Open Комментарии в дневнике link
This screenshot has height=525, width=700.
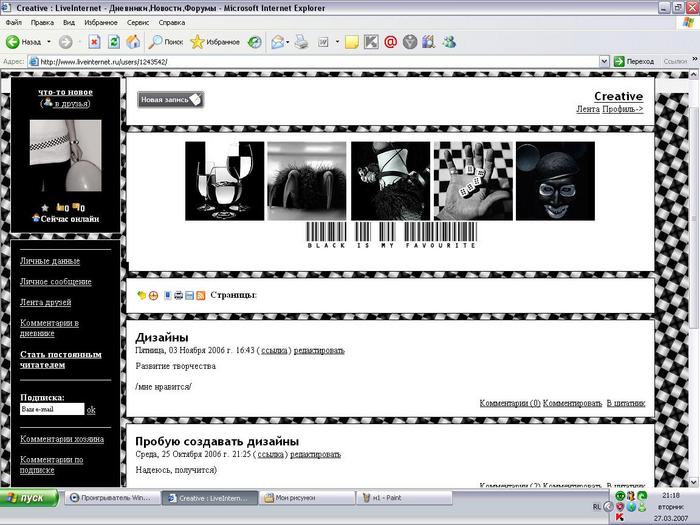pyautogui.click(x=50, y=328)
